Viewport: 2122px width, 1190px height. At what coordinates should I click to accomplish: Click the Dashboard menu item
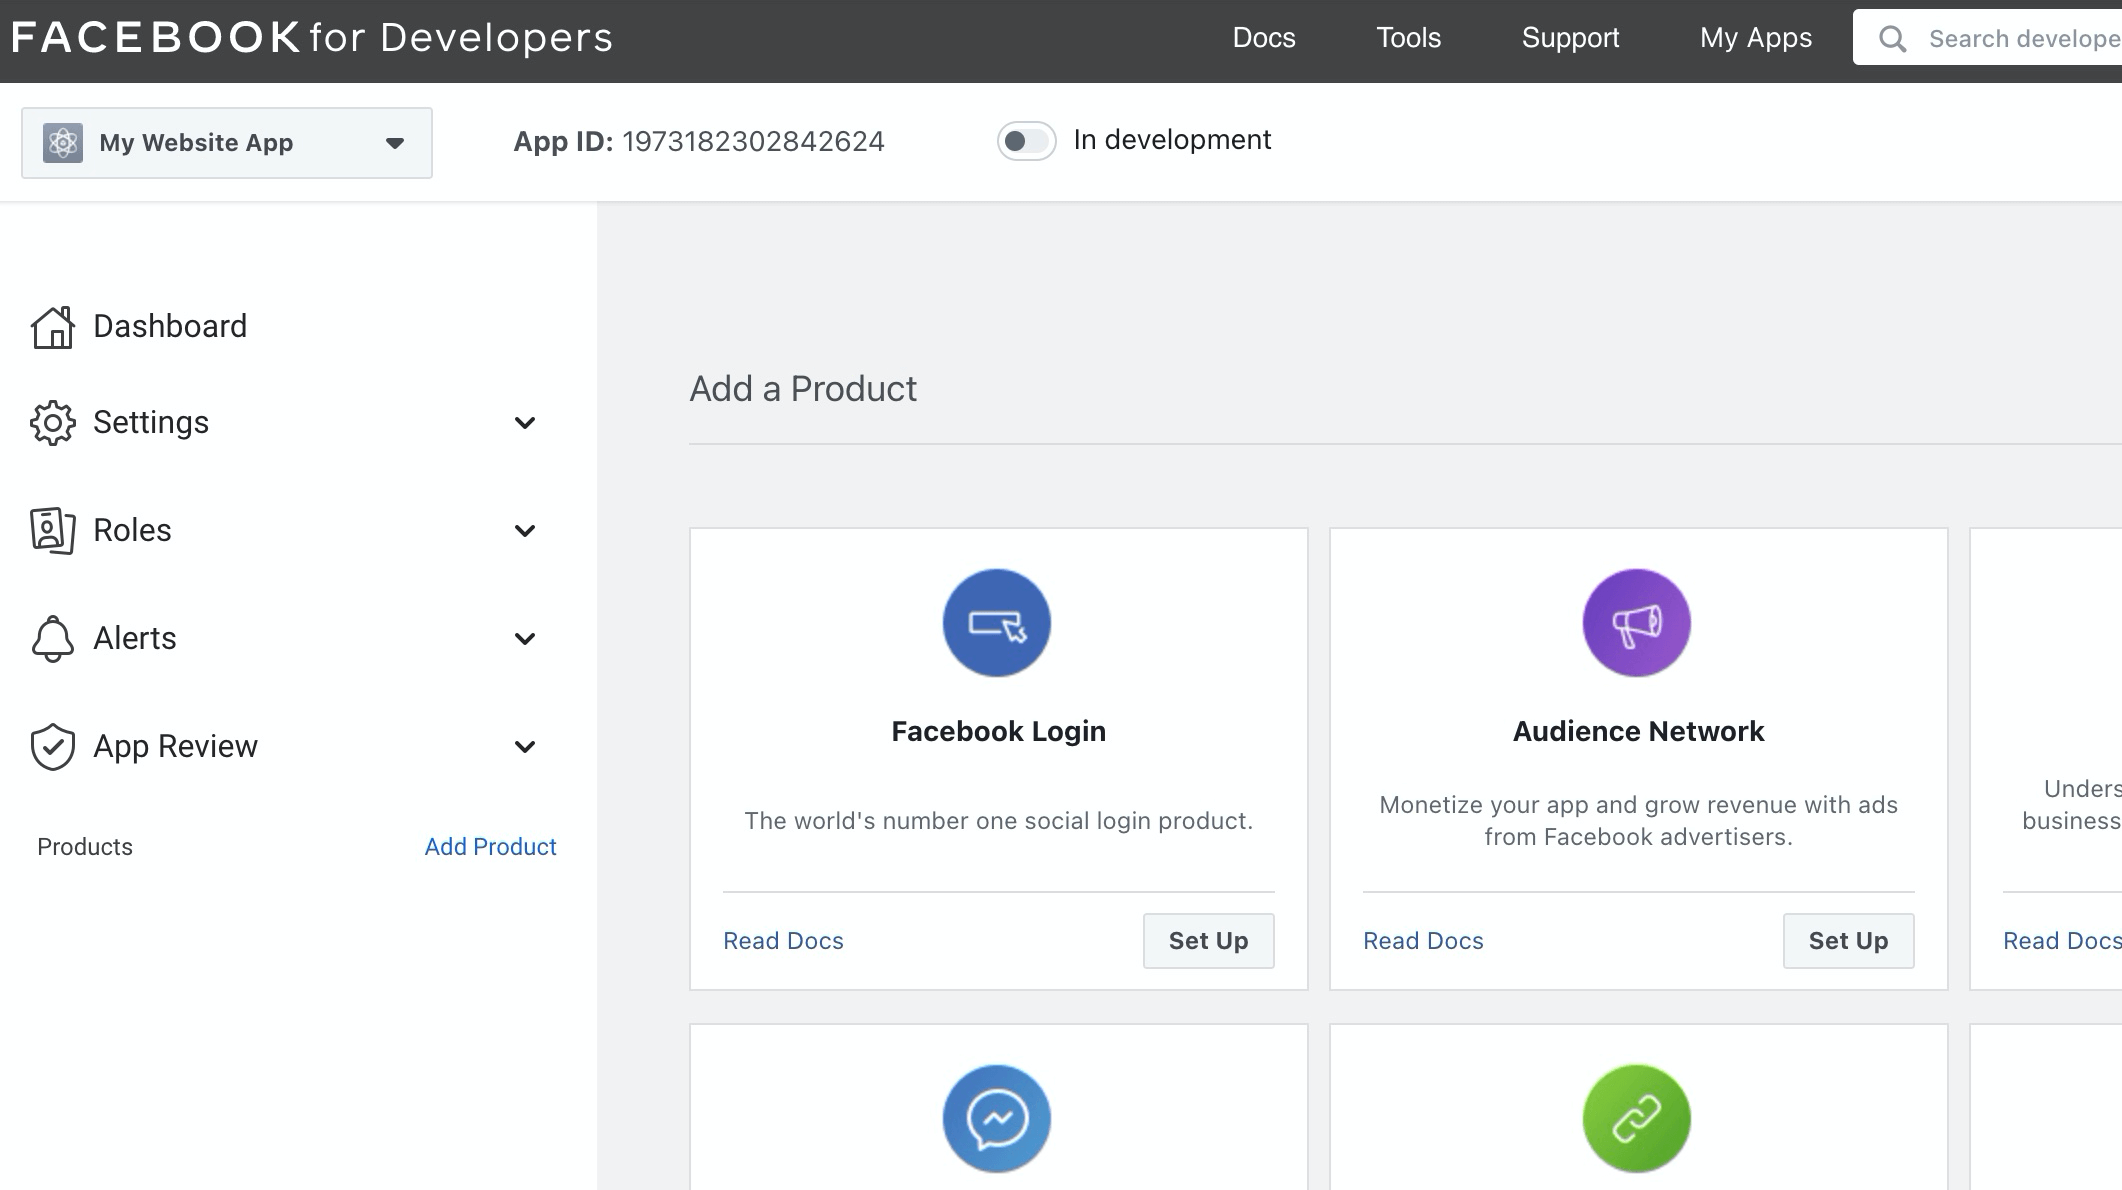(171, 325)
